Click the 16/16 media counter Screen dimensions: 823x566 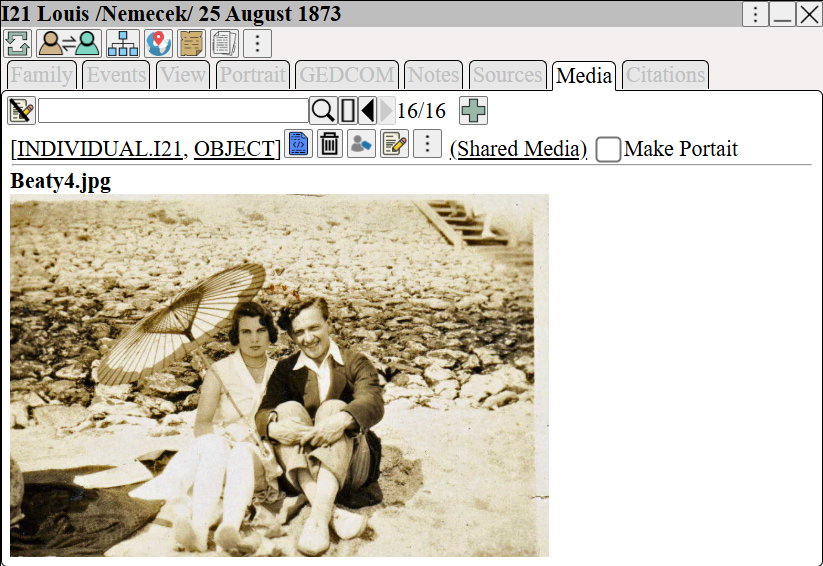421,111
